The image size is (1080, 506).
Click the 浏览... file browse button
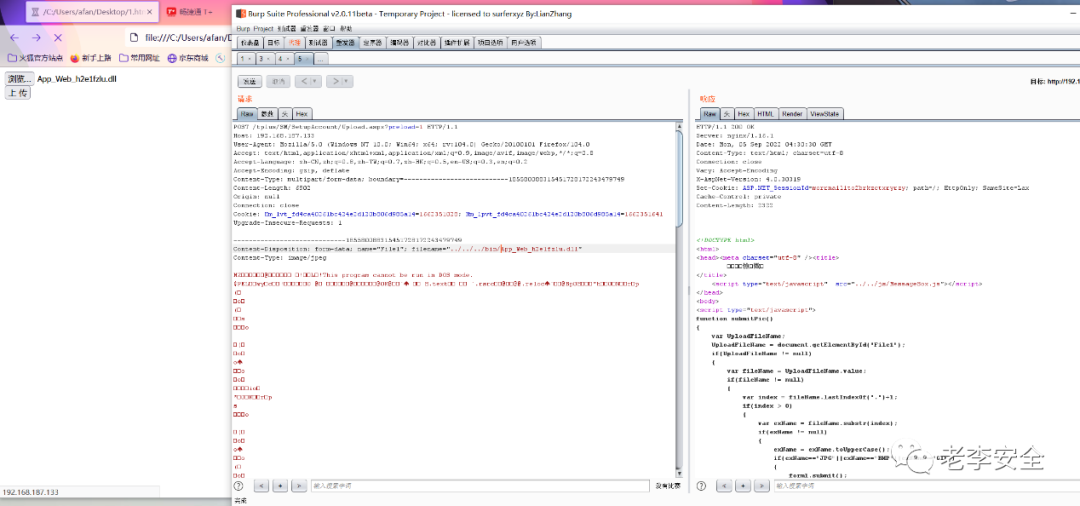point(19,78)
